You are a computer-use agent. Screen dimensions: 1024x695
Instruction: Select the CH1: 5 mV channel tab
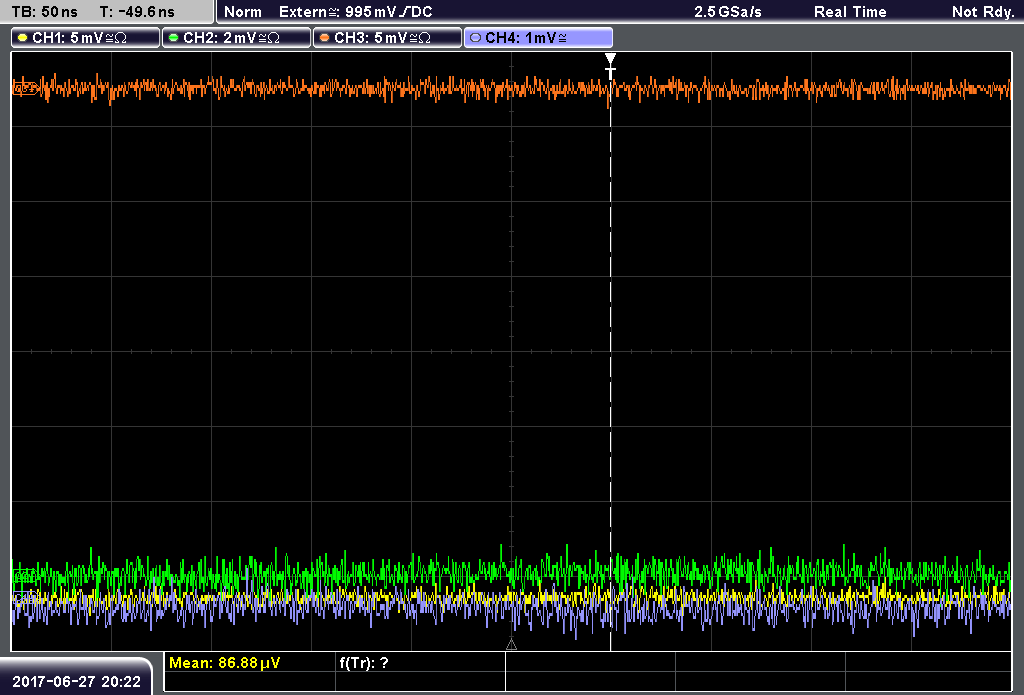[x=86, y=38]
